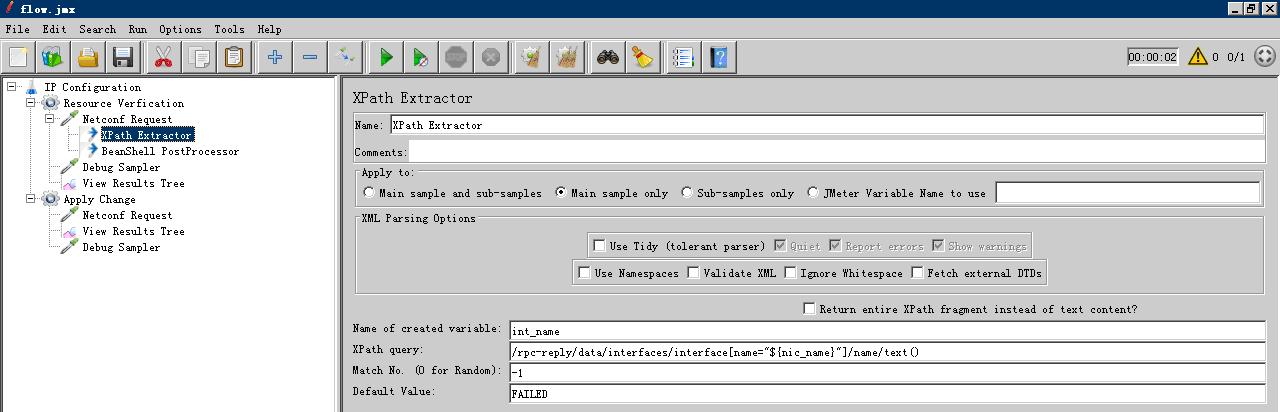Click the Shutdown test icon
Image resolution: width=1280 pixels, height=412 pixels.
pyautogui.click(x=491, y=57)
